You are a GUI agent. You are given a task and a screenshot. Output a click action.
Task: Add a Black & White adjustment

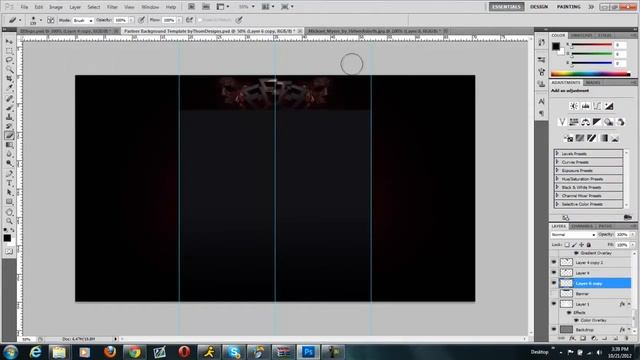click(597, 122)
